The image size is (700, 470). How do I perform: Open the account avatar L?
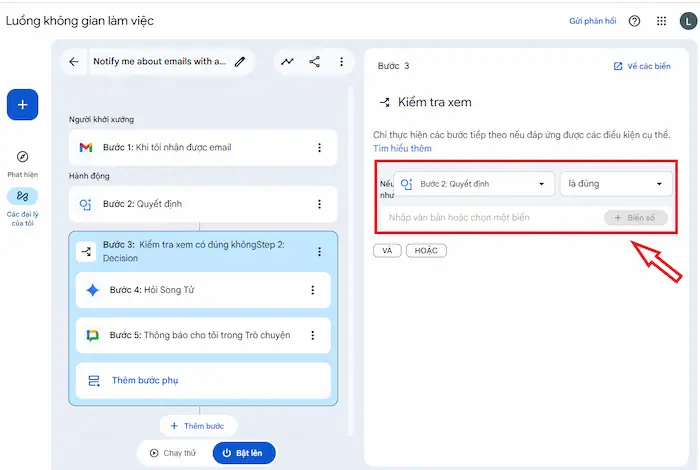pos(688,21)
